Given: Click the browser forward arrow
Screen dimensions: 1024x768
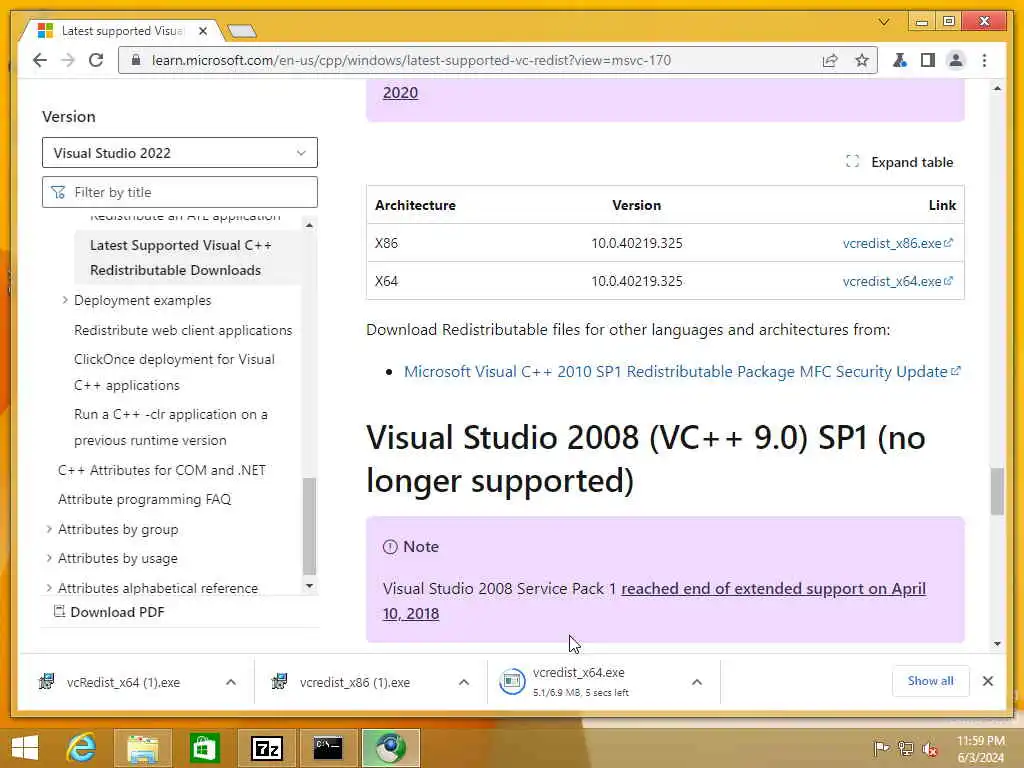Looking at the screenshot, I should point(68,60).
